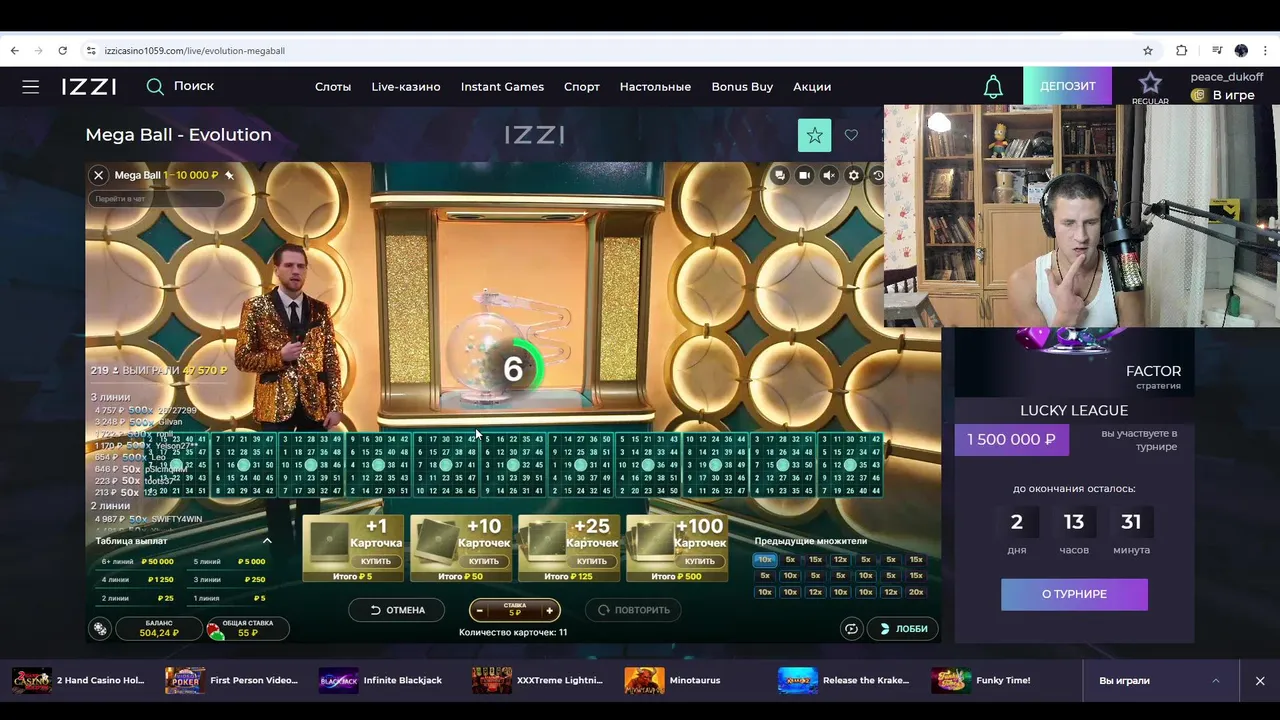
Task: Open Instant Games section
Action: (502, 87)
